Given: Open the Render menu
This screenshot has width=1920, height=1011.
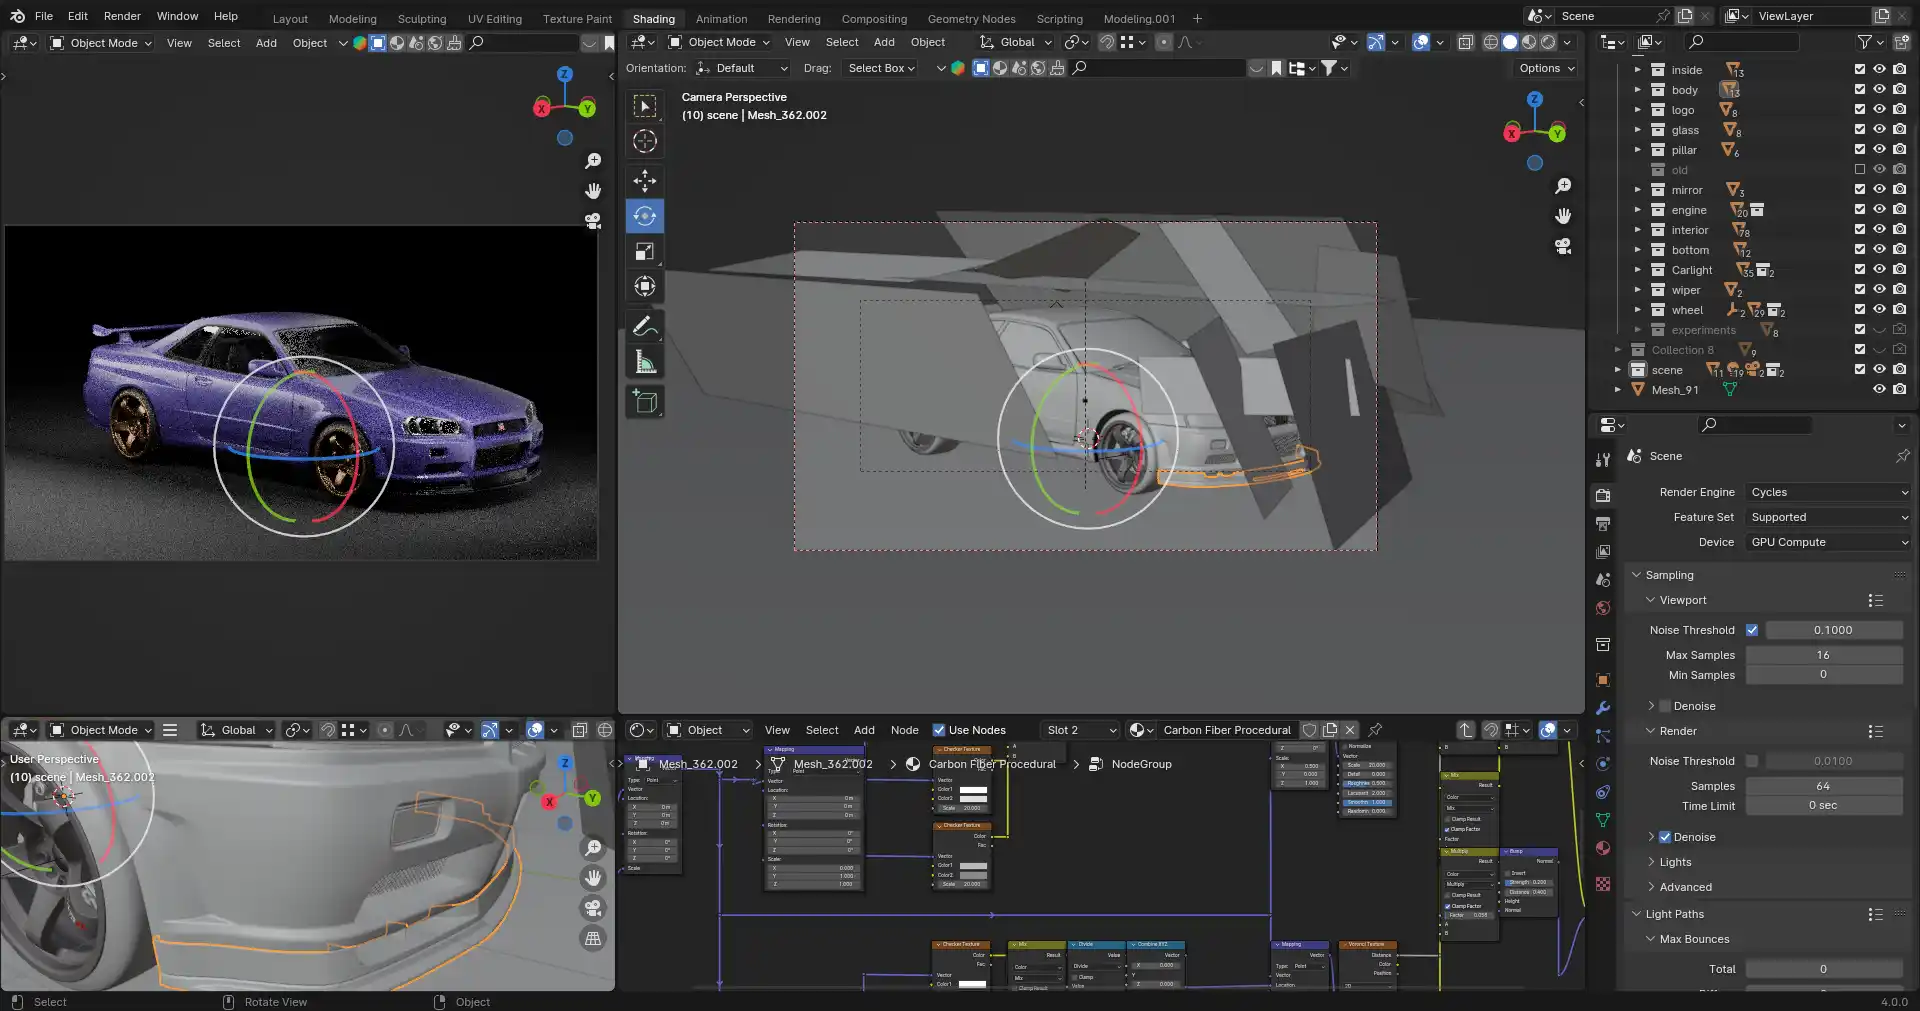Looking at the screenshot, I should (122, 16).
